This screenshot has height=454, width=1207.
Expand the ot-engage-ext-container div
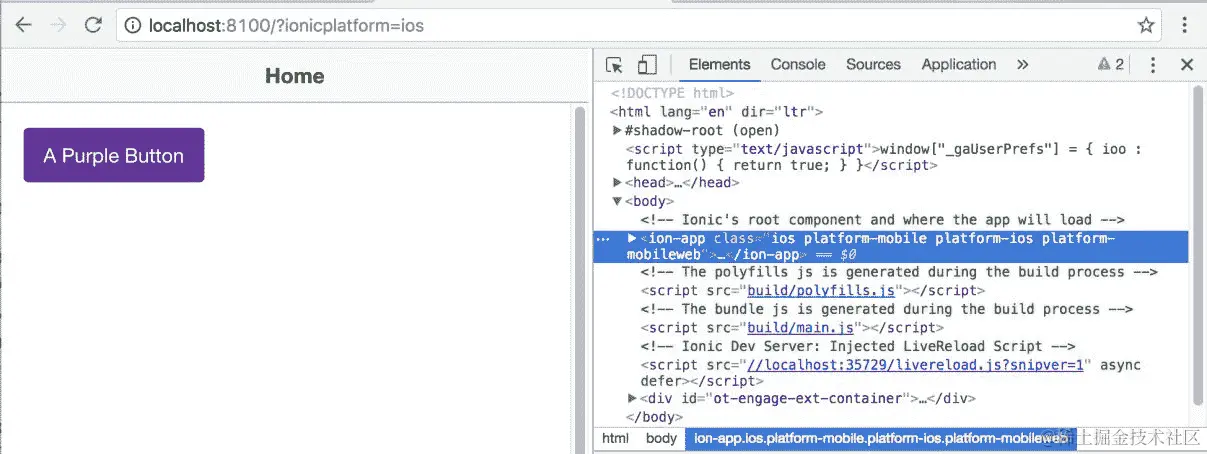point(632,398)
